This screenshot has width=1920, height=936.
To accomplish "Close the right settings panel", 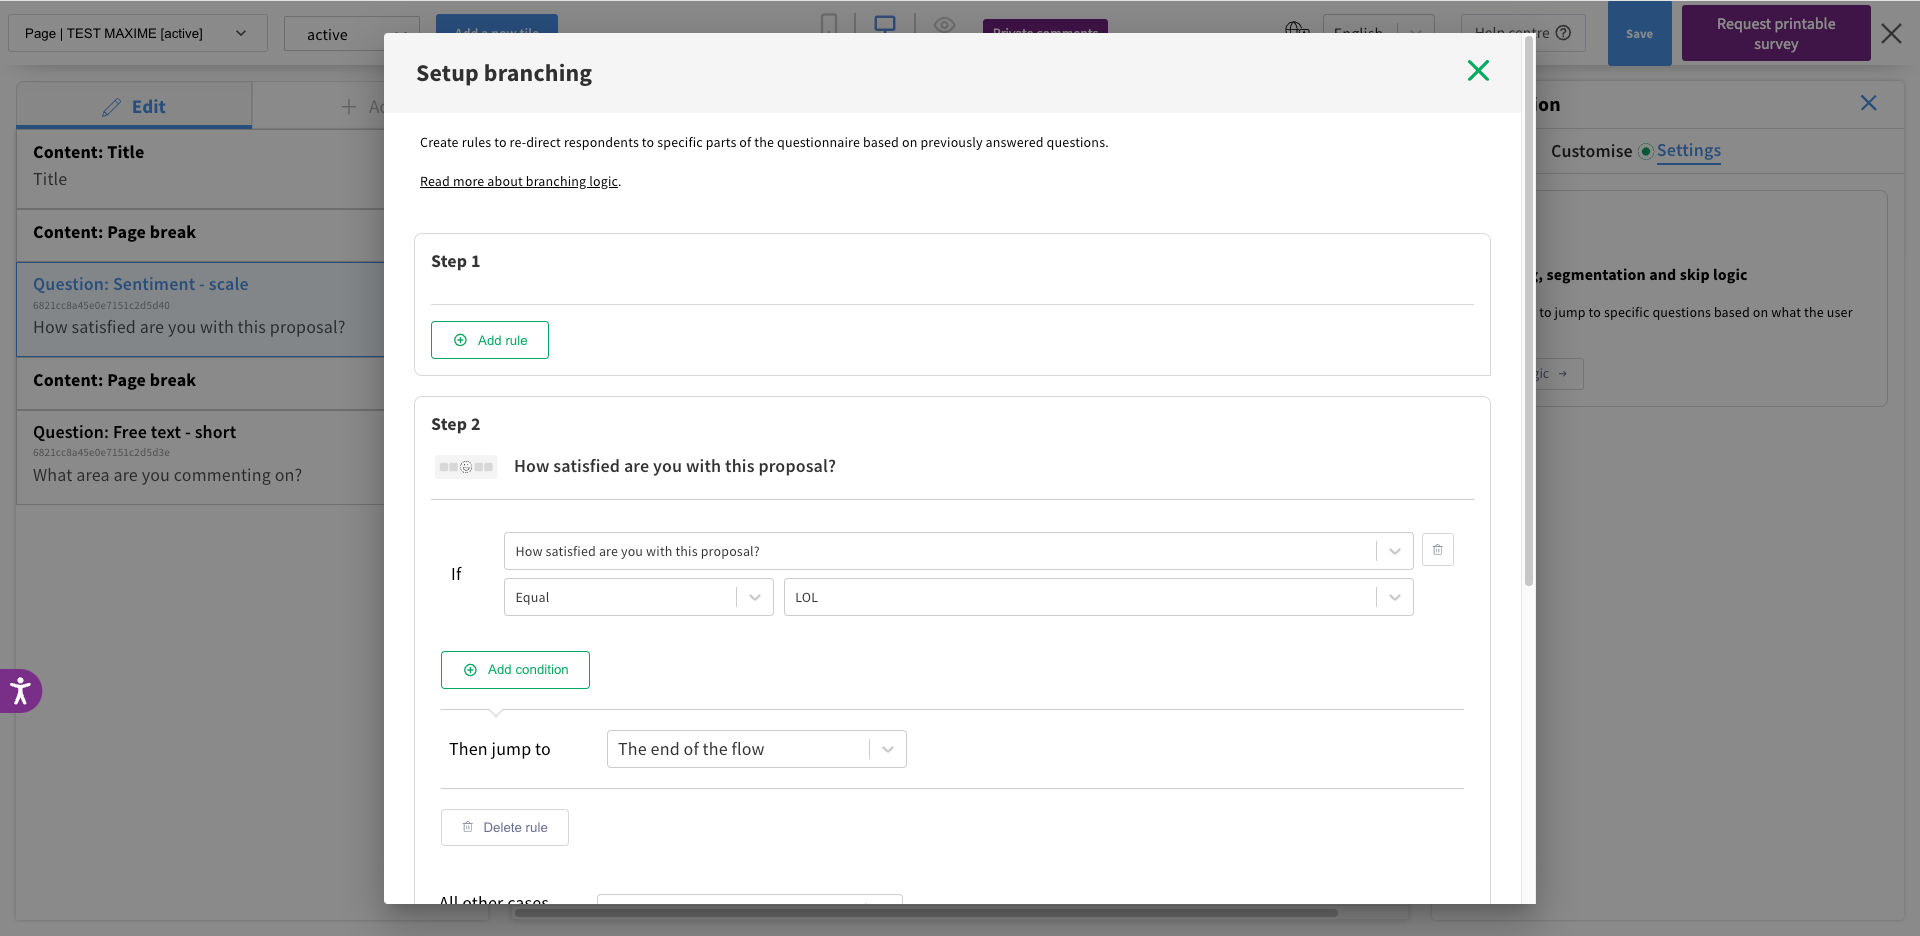I will pyautogui.click(x=1868, y=103).
